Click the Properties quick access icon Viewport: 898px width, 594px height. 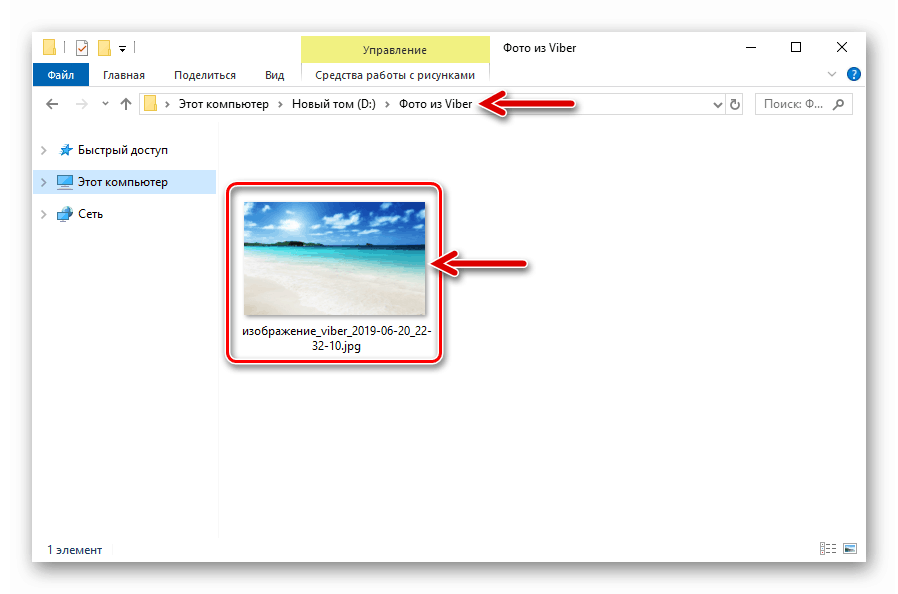click(x=82, y=48)
